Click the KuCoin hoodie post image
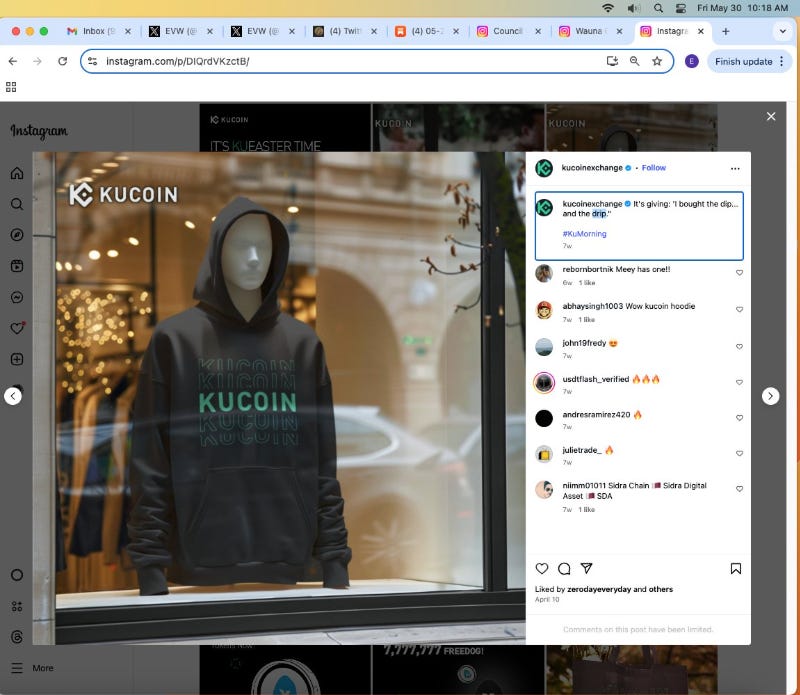The width and height of the screenshot is (800, 695). 279,398
